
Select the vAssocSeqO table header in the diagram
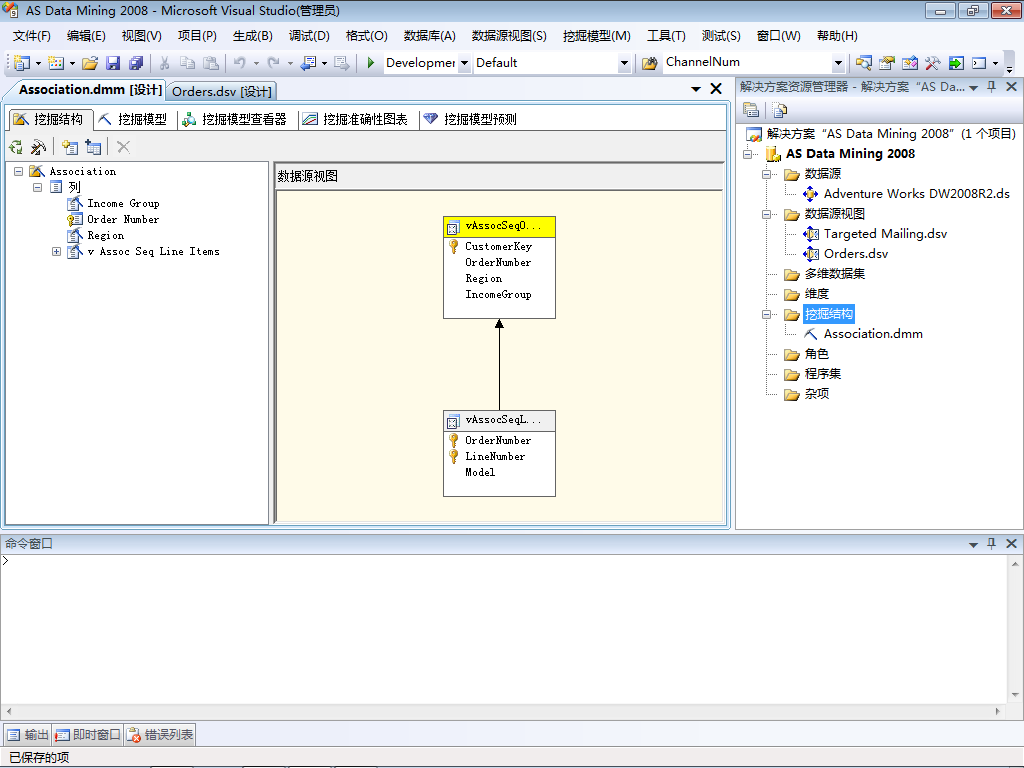click(x=500, y=227)
